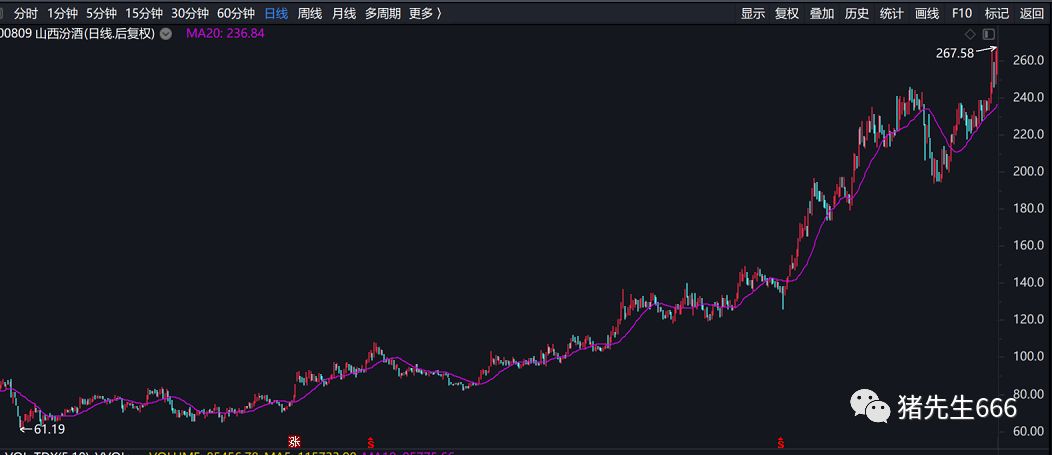Select the 1分钟 period
This screenshot has height=455, width=1052.
pyautogui.click(x=62, y=13)
